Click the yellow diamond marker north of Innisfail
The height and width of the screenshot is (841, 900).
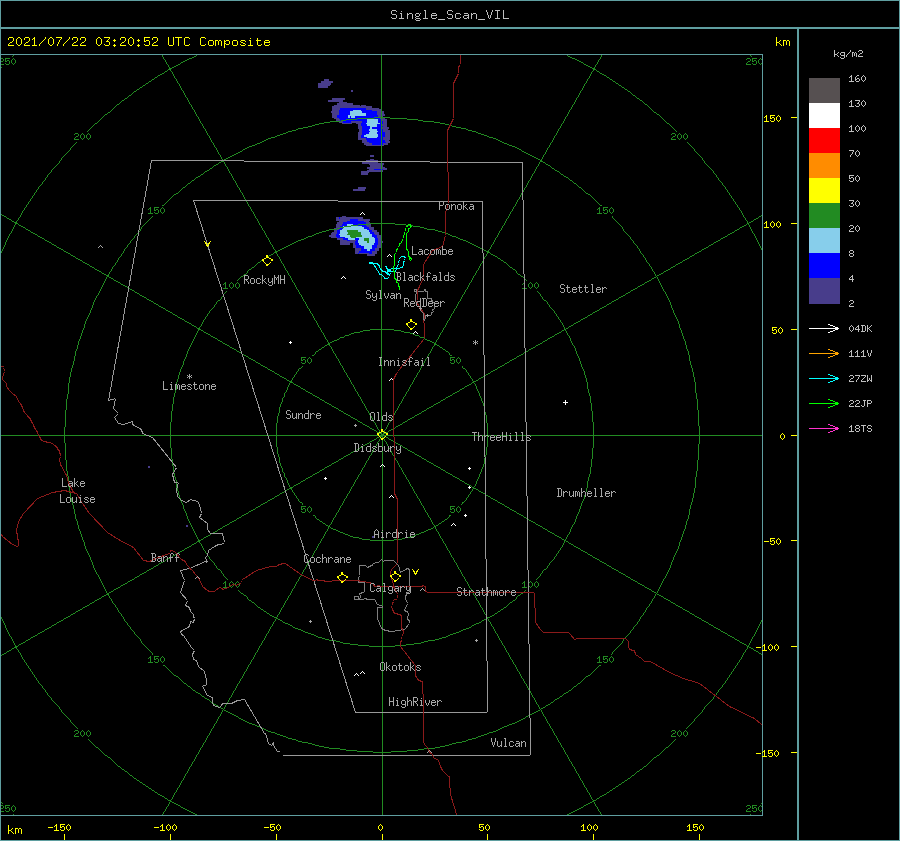(412, 325)
